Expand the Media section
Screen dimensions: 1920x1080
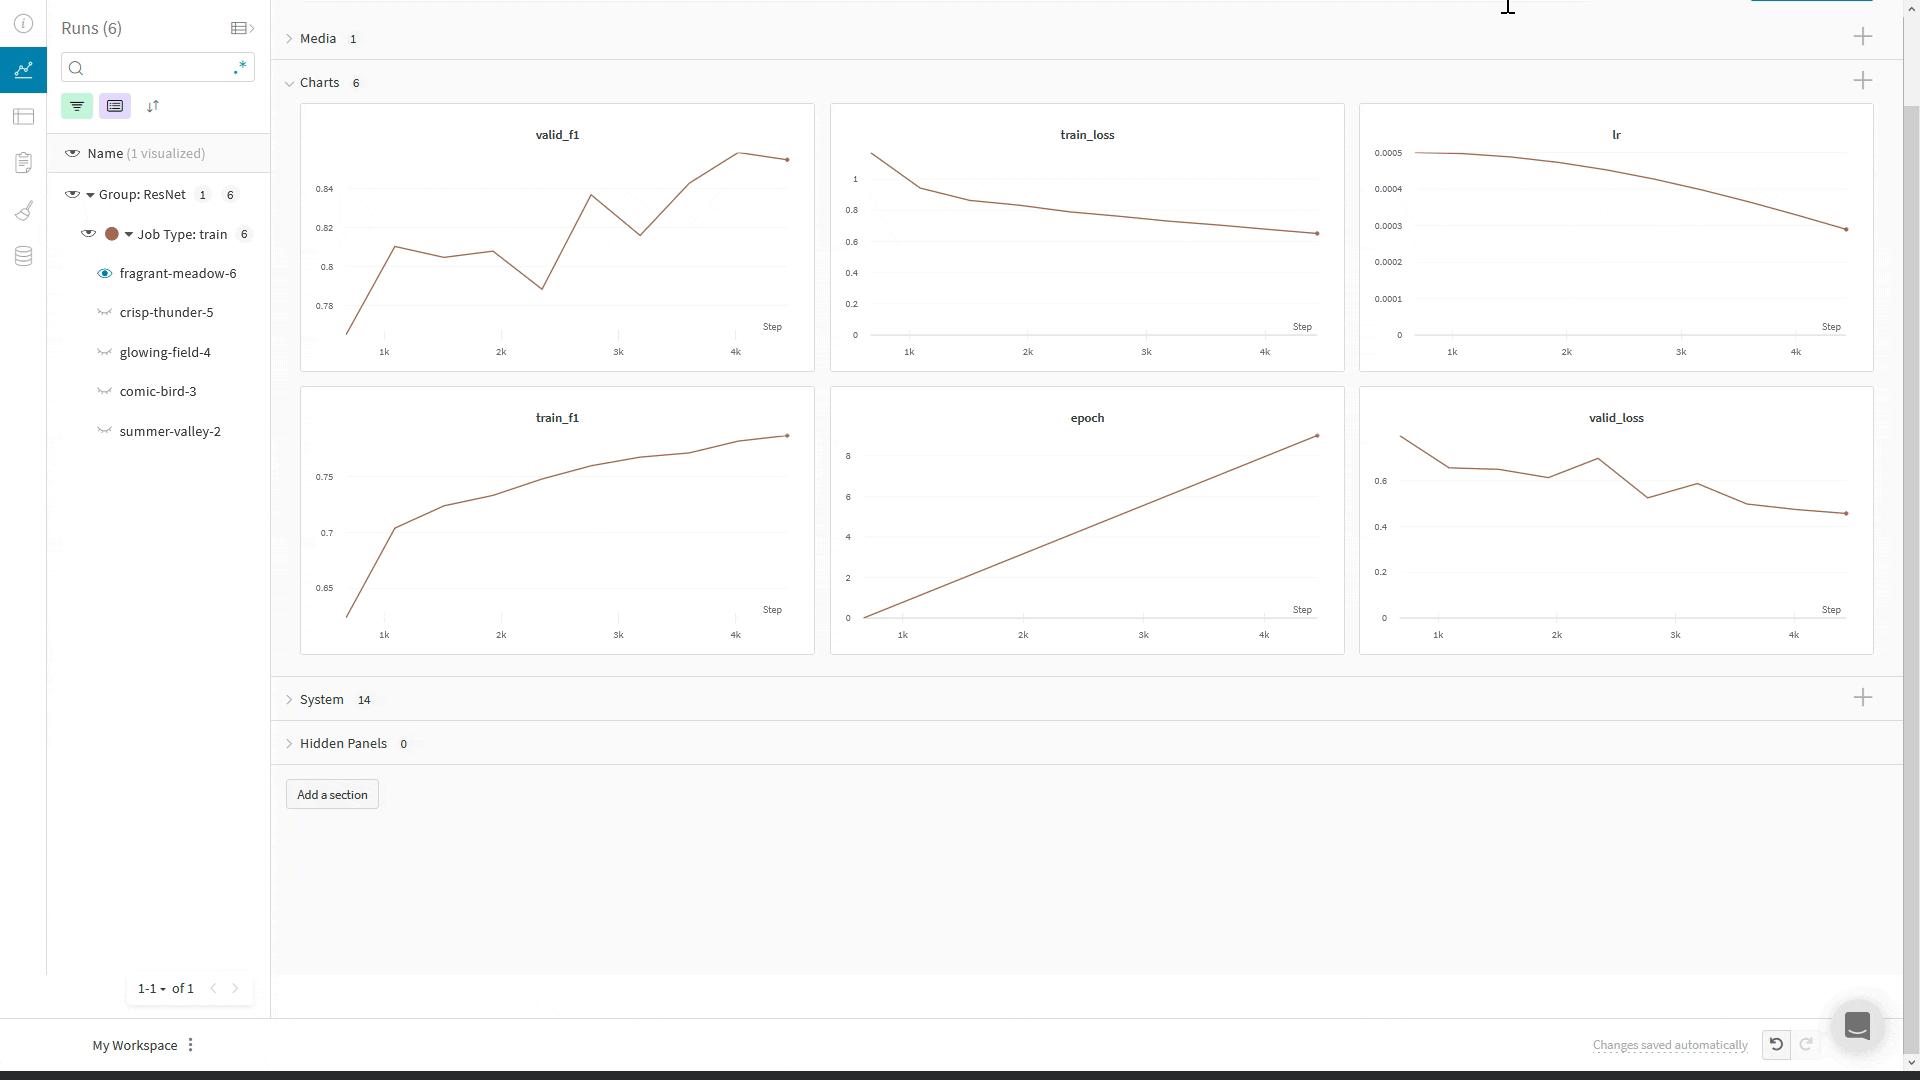[x=289, y=38]
